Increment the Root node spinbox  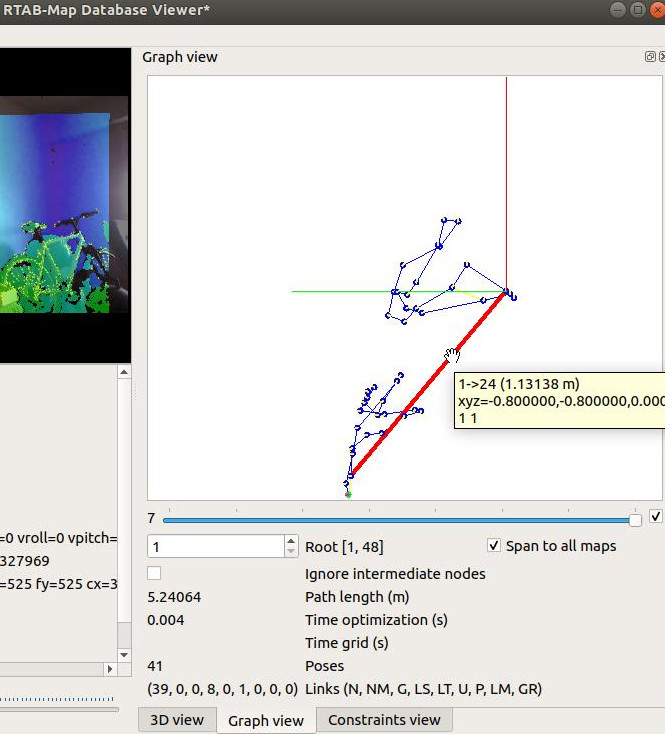(291, 541)
